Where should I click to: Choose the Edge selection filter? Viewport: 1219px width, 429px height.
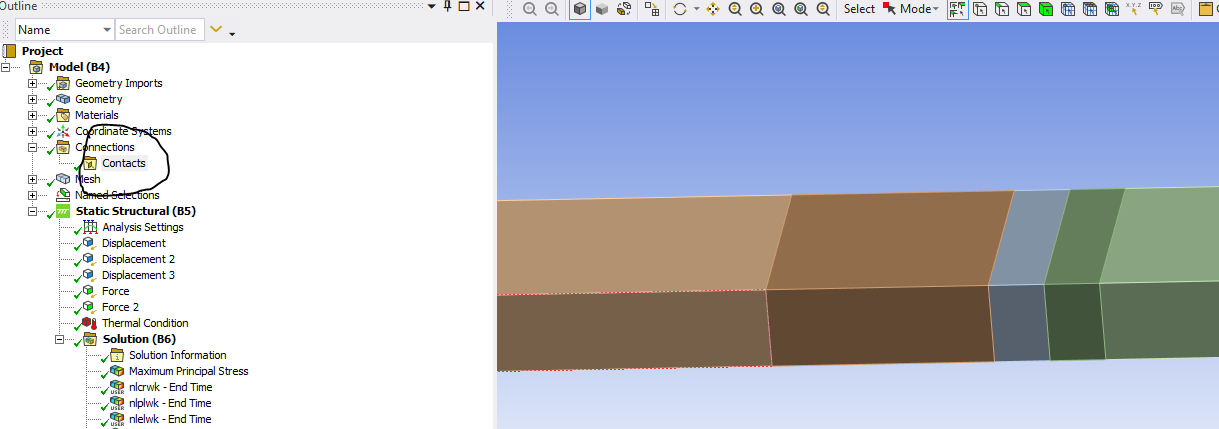pyautogui.click(x=1002, y=9)
